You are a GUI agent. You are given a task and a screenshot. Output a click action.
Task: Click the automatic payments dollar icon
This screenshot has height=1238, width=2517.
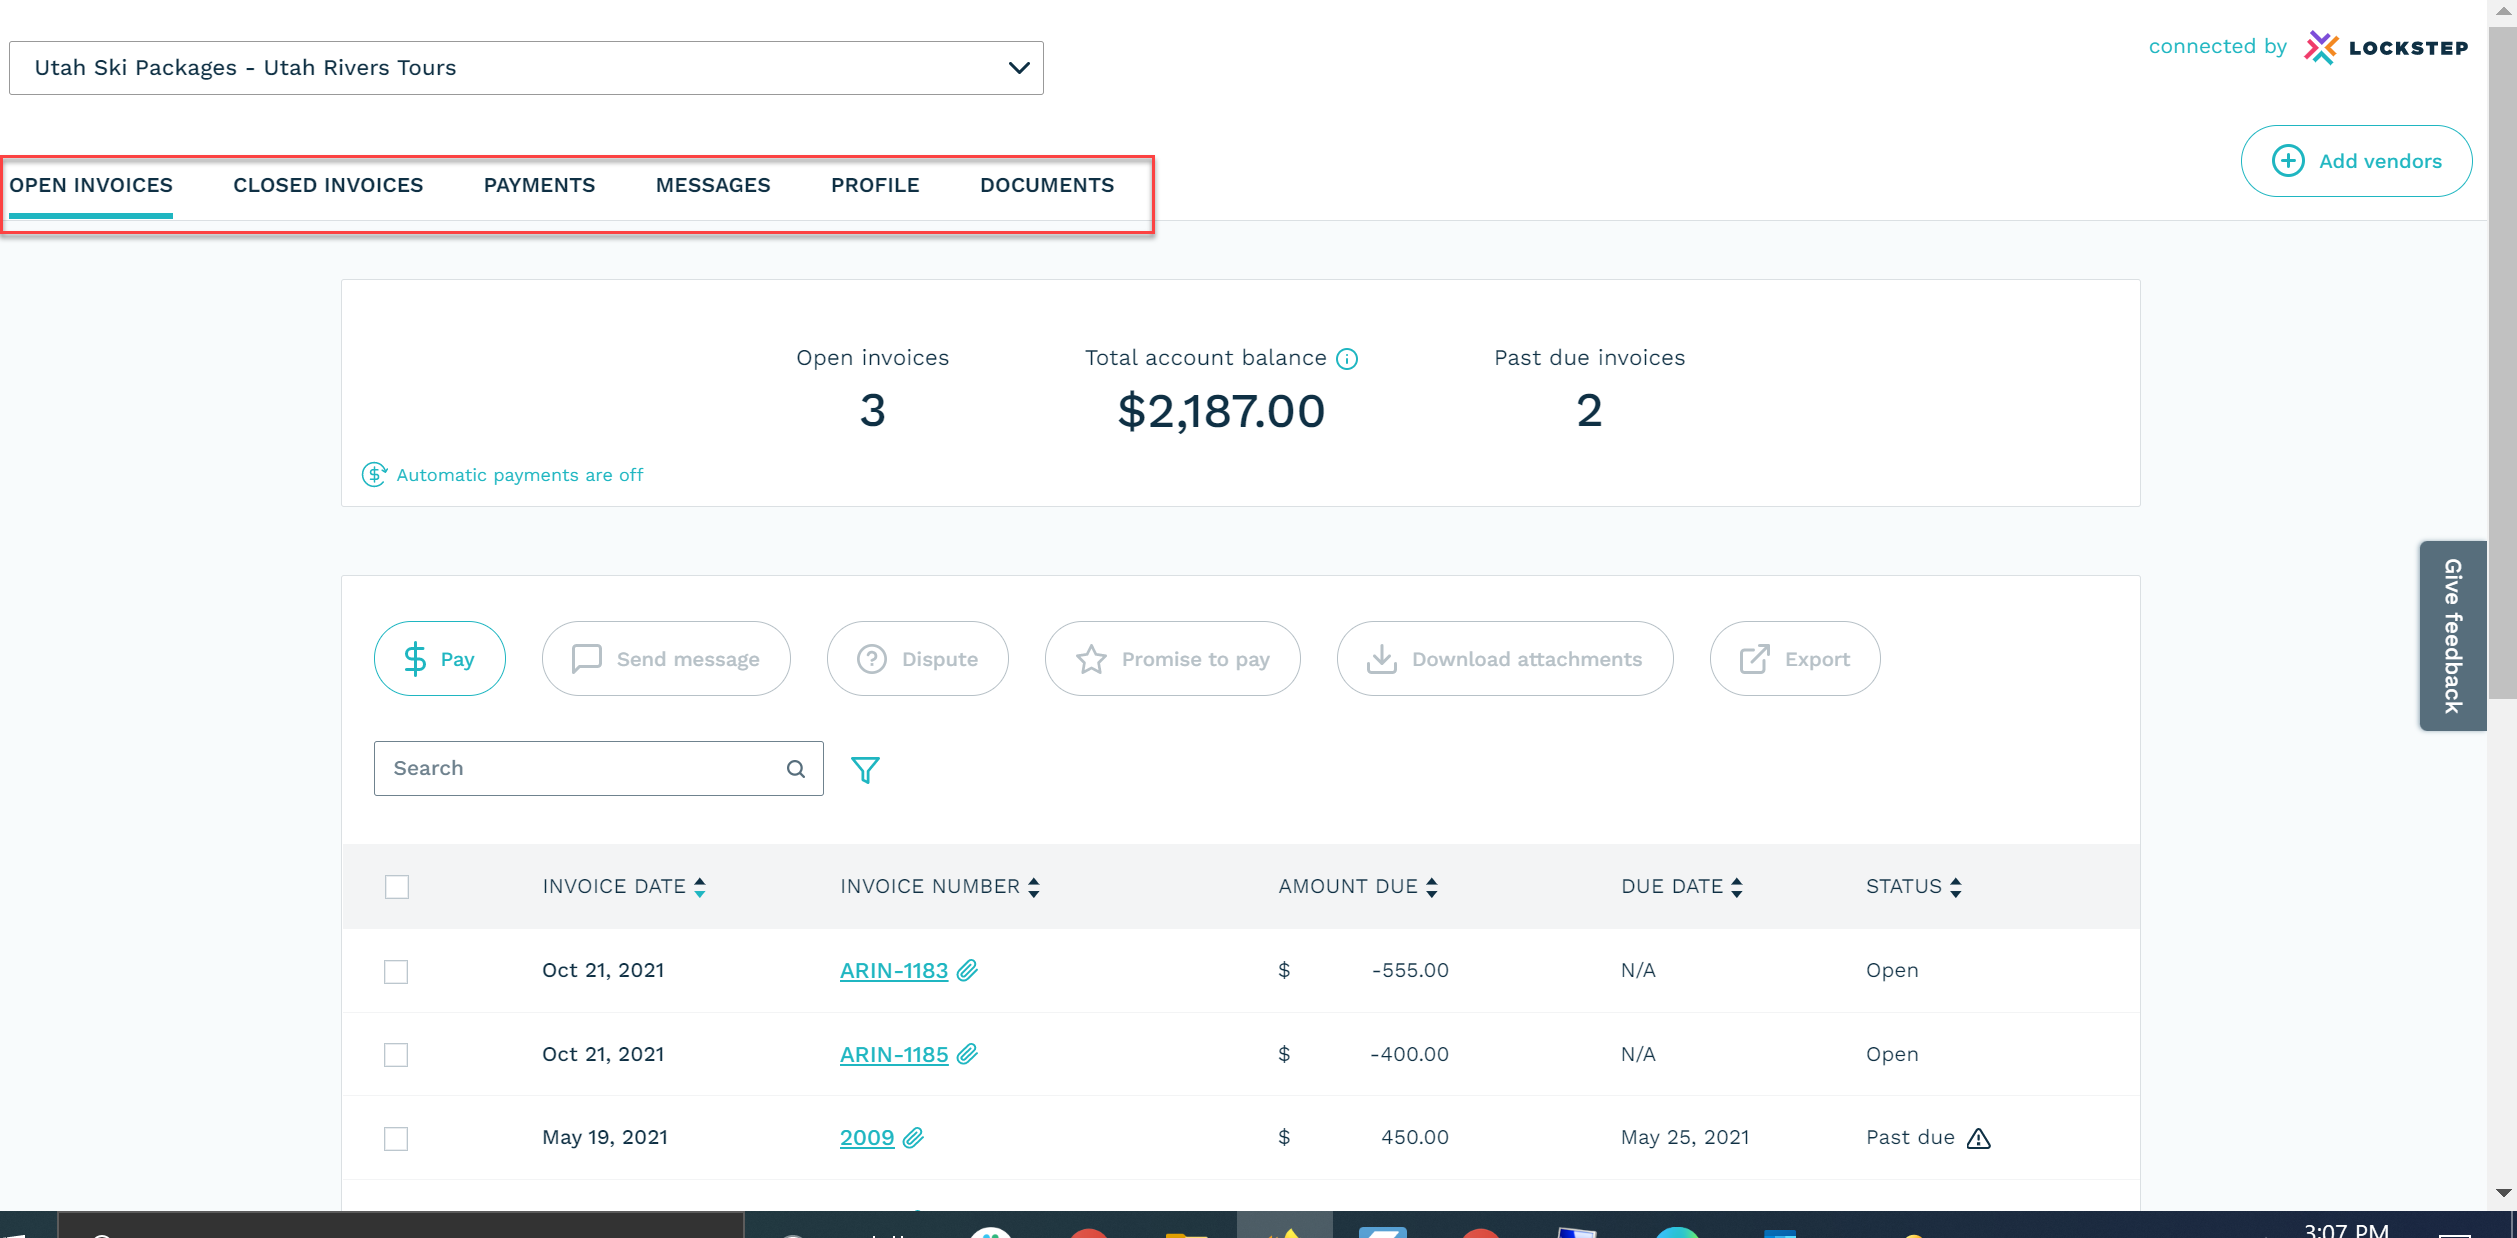[x=374, y=474]
